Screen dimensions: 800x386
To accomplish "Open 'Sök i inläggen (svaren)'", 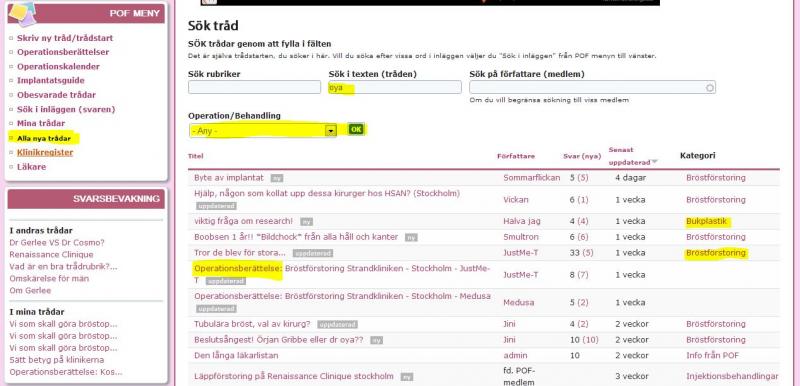I will [x=66, y=109].
